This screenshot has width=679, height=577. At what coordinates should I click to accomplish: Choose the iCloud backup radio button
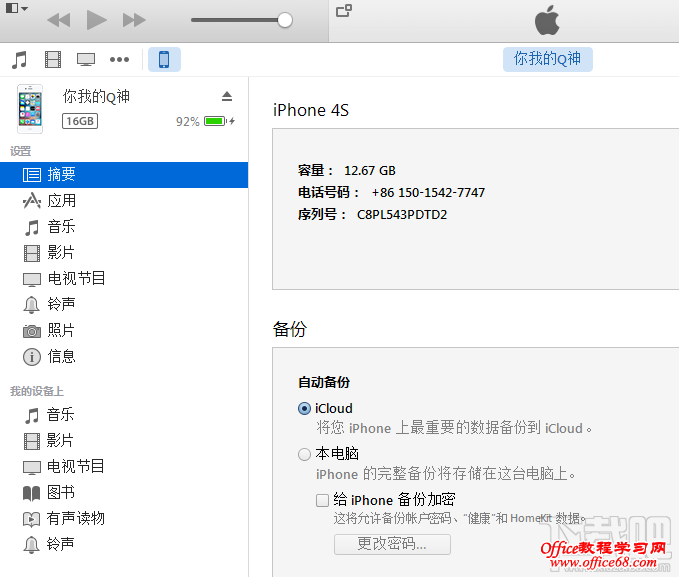(x=304, y=408)
